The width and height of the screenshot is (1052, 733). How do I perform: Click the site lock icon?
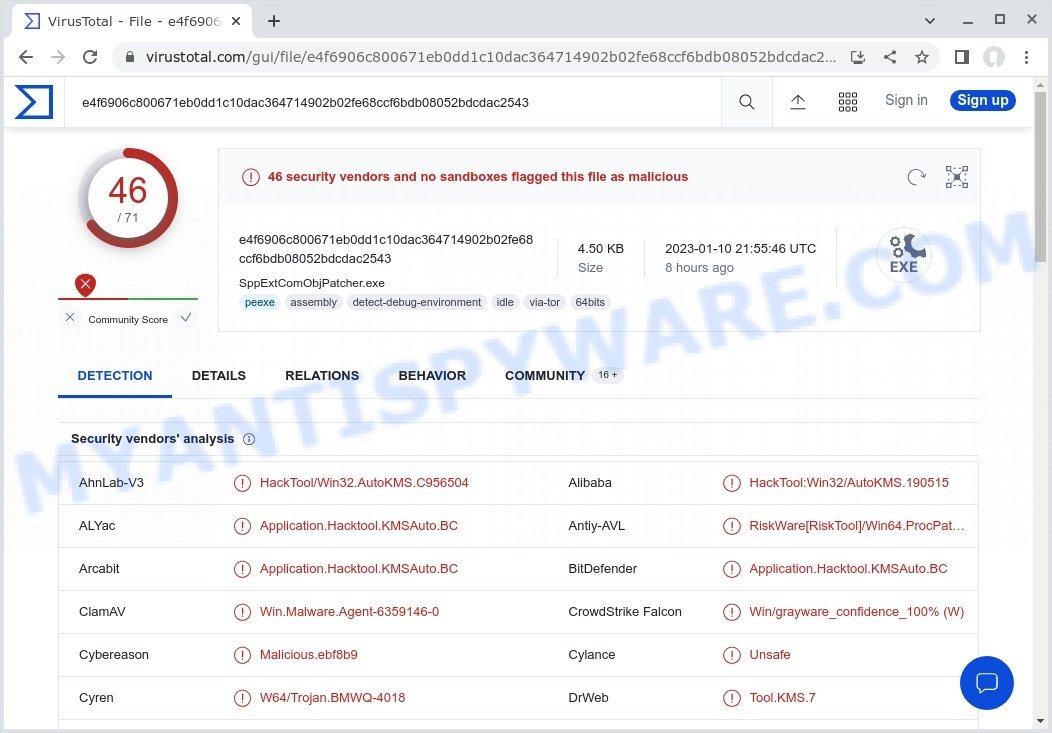(x=130, y=57)
